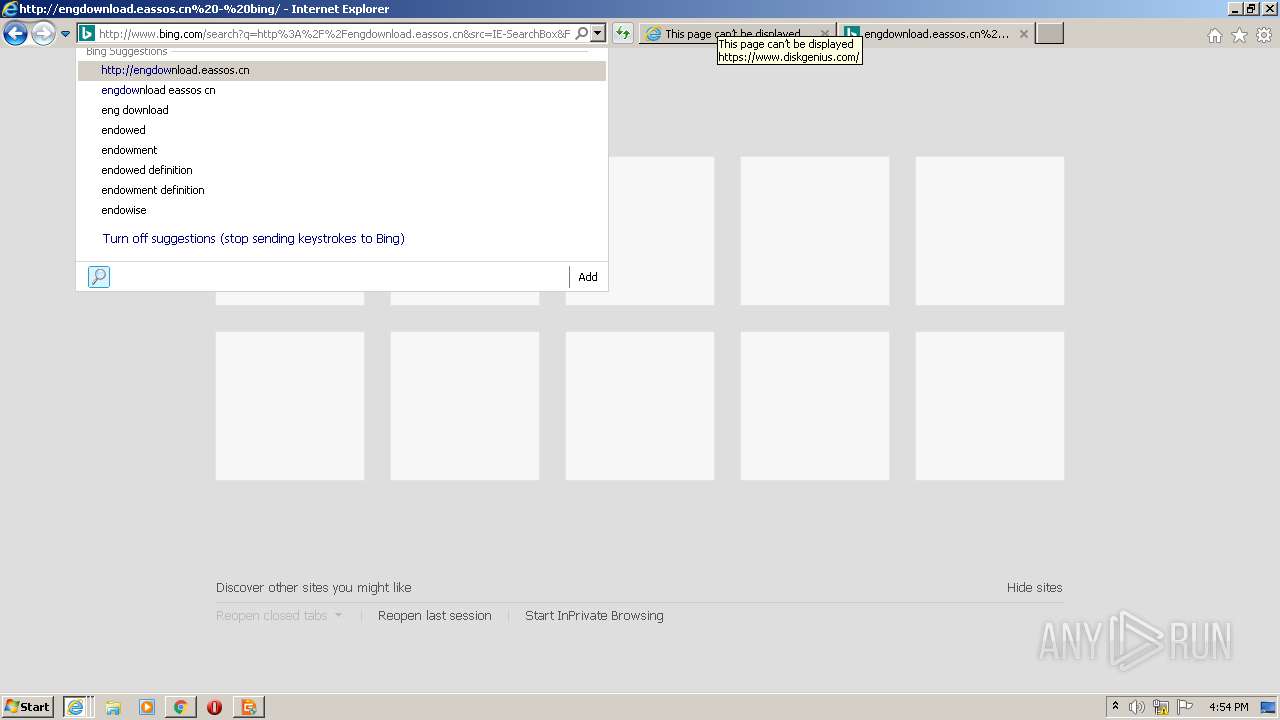Click the Internet Explorer taskbar icon
Image resolution: width=1280 pixels, height=720 pixels.
point(76,707)
